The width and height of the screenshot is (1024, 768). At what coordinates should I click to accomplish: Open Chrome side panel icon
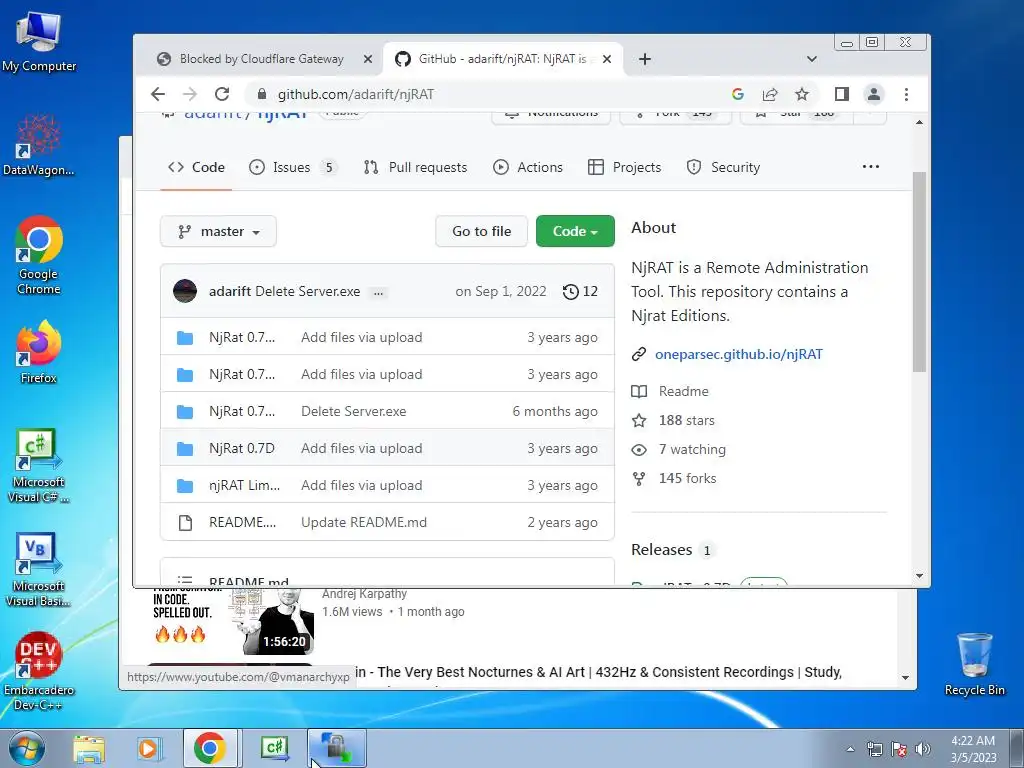[x=842, y=94]
